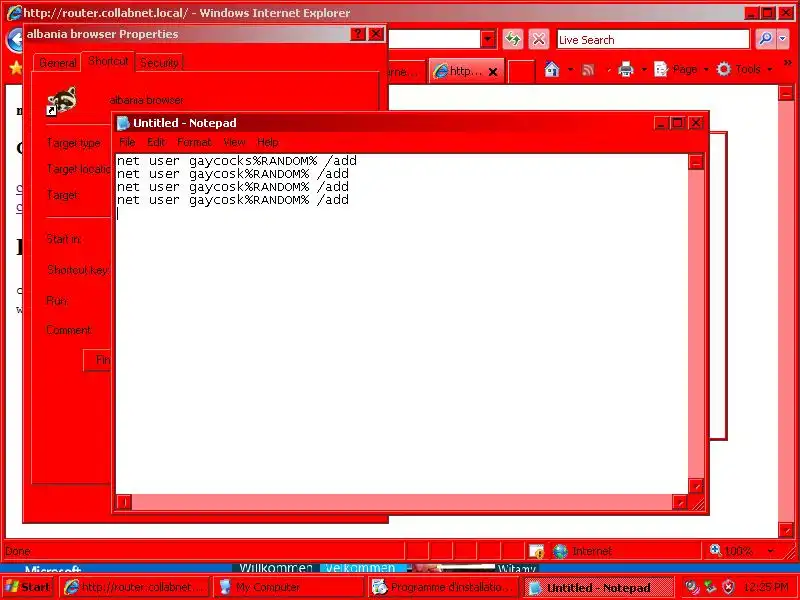Click the Shortcut key label in Properties
Image resolution: width=800 pixels, height=600 pixels.
[78, 269]
